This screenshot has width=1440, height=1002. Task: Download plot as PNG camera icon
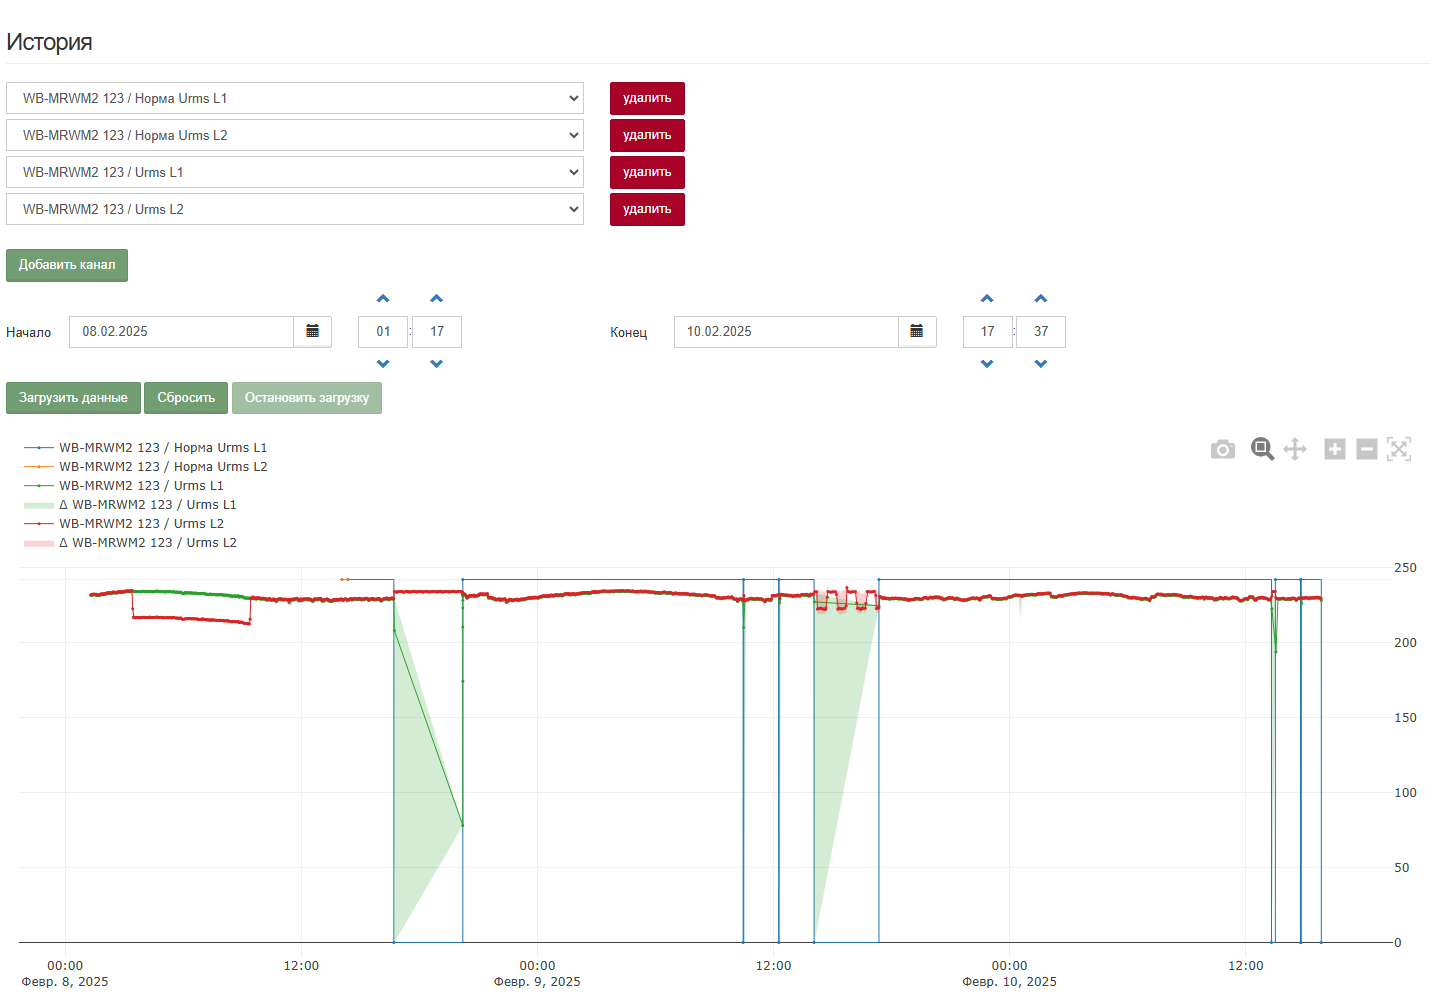(x=1222, y=450)
